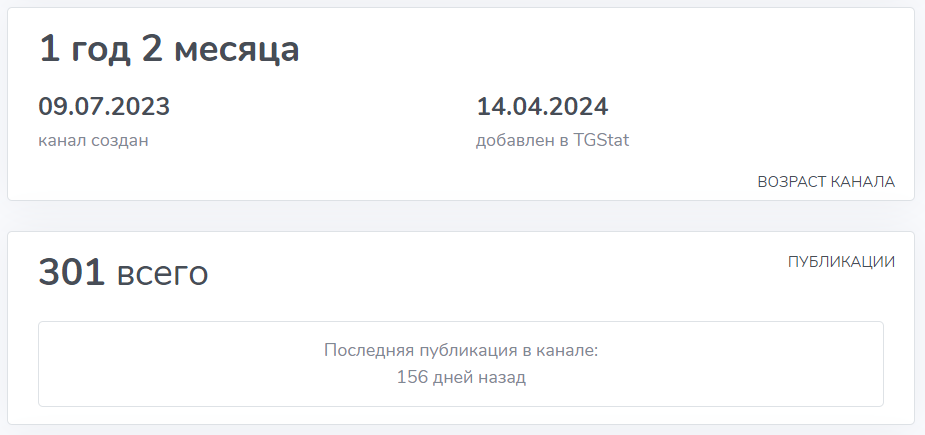
Task: Click the number 301 in publications card
Action: [72, 273]
